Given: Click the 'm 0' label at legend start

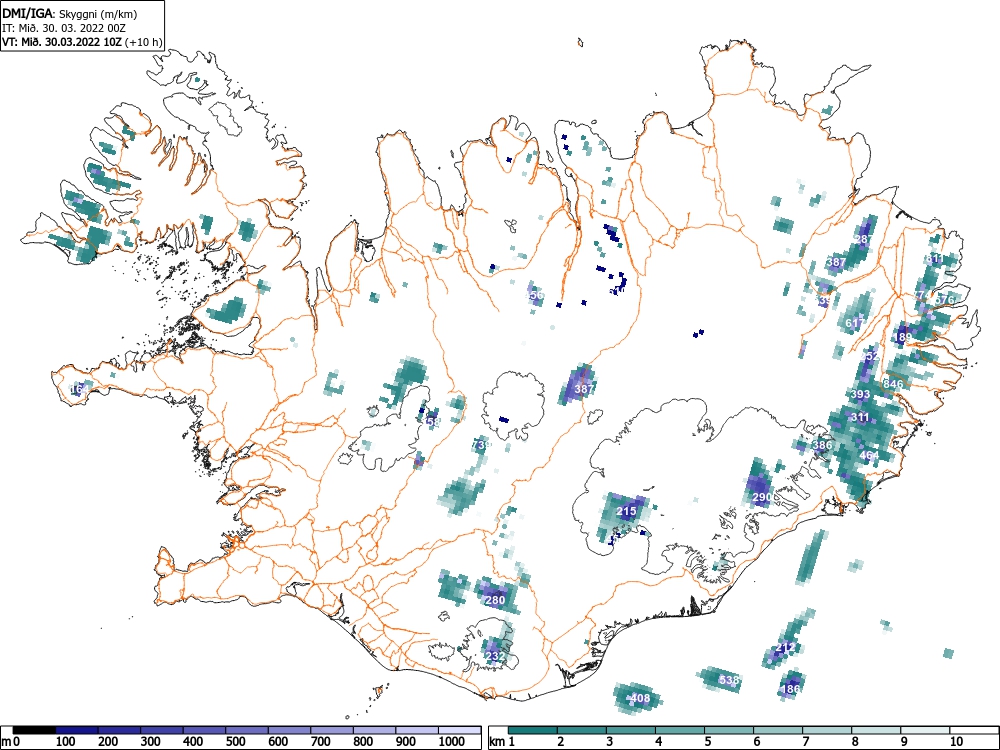Looking at the screenshot, I should 11,741.
